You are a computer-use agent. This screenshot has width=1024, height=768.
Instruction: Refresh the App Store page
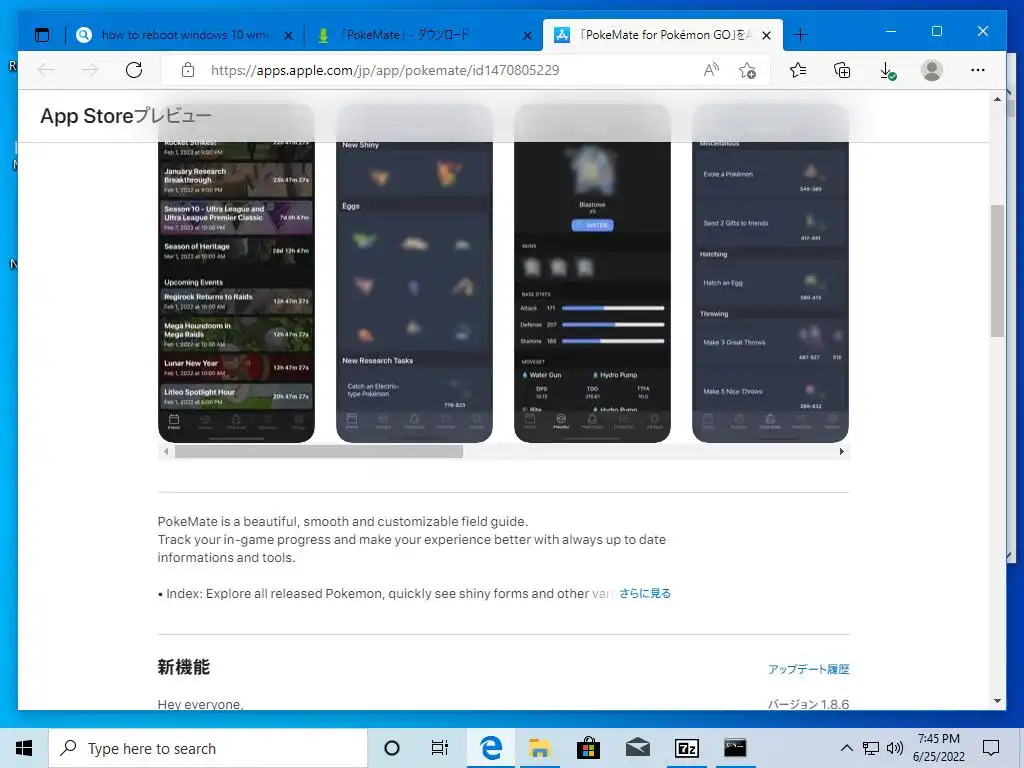[134, 70]
